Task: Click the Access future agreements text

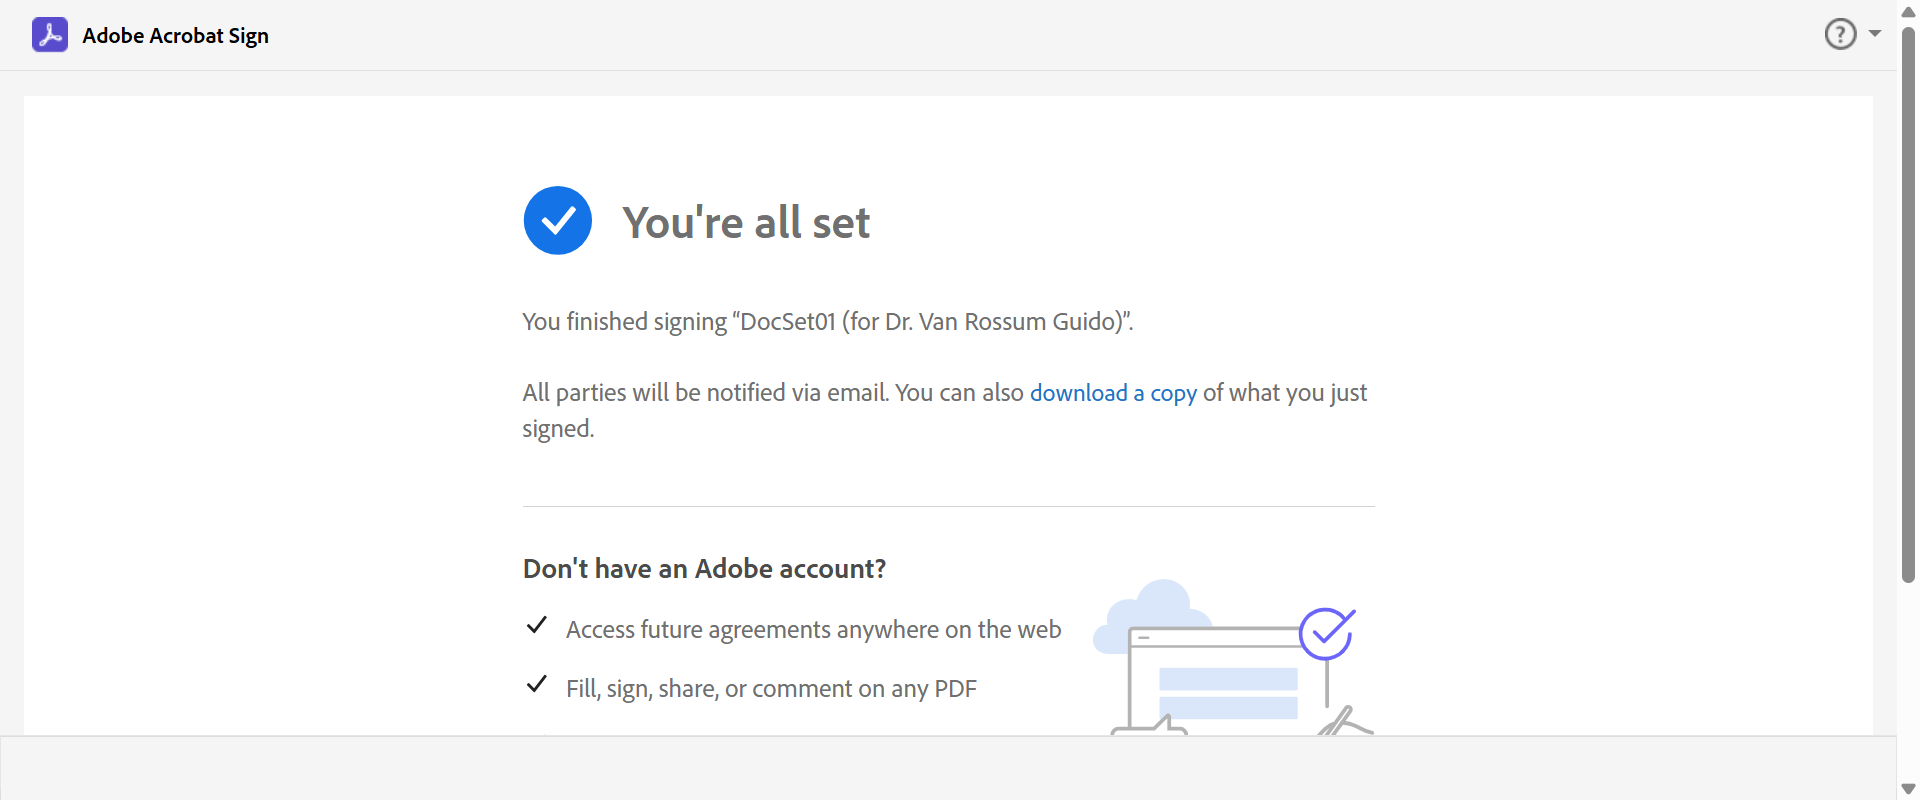Action: coord(813,630)
